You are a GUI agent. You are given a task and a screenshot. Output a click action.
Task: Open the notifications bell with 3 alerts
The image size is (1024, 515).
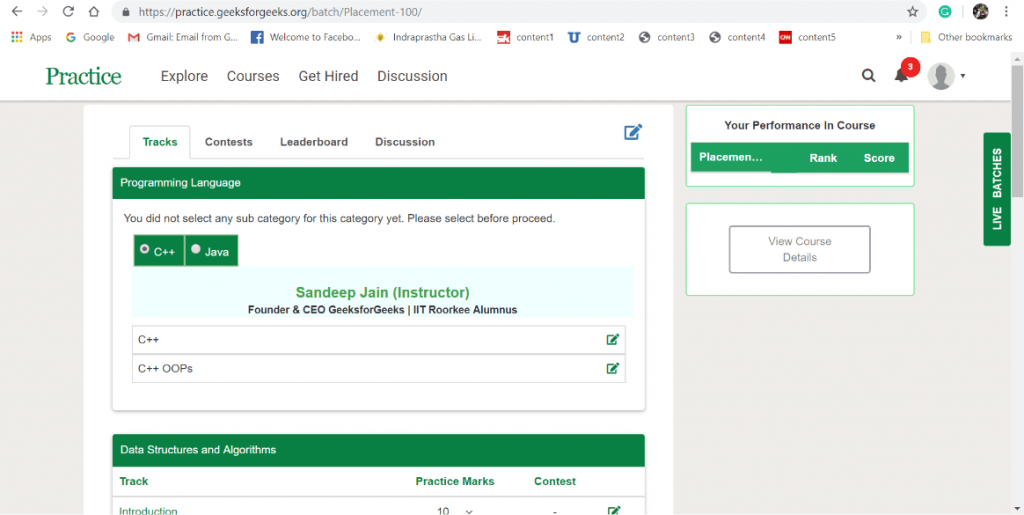901,75
